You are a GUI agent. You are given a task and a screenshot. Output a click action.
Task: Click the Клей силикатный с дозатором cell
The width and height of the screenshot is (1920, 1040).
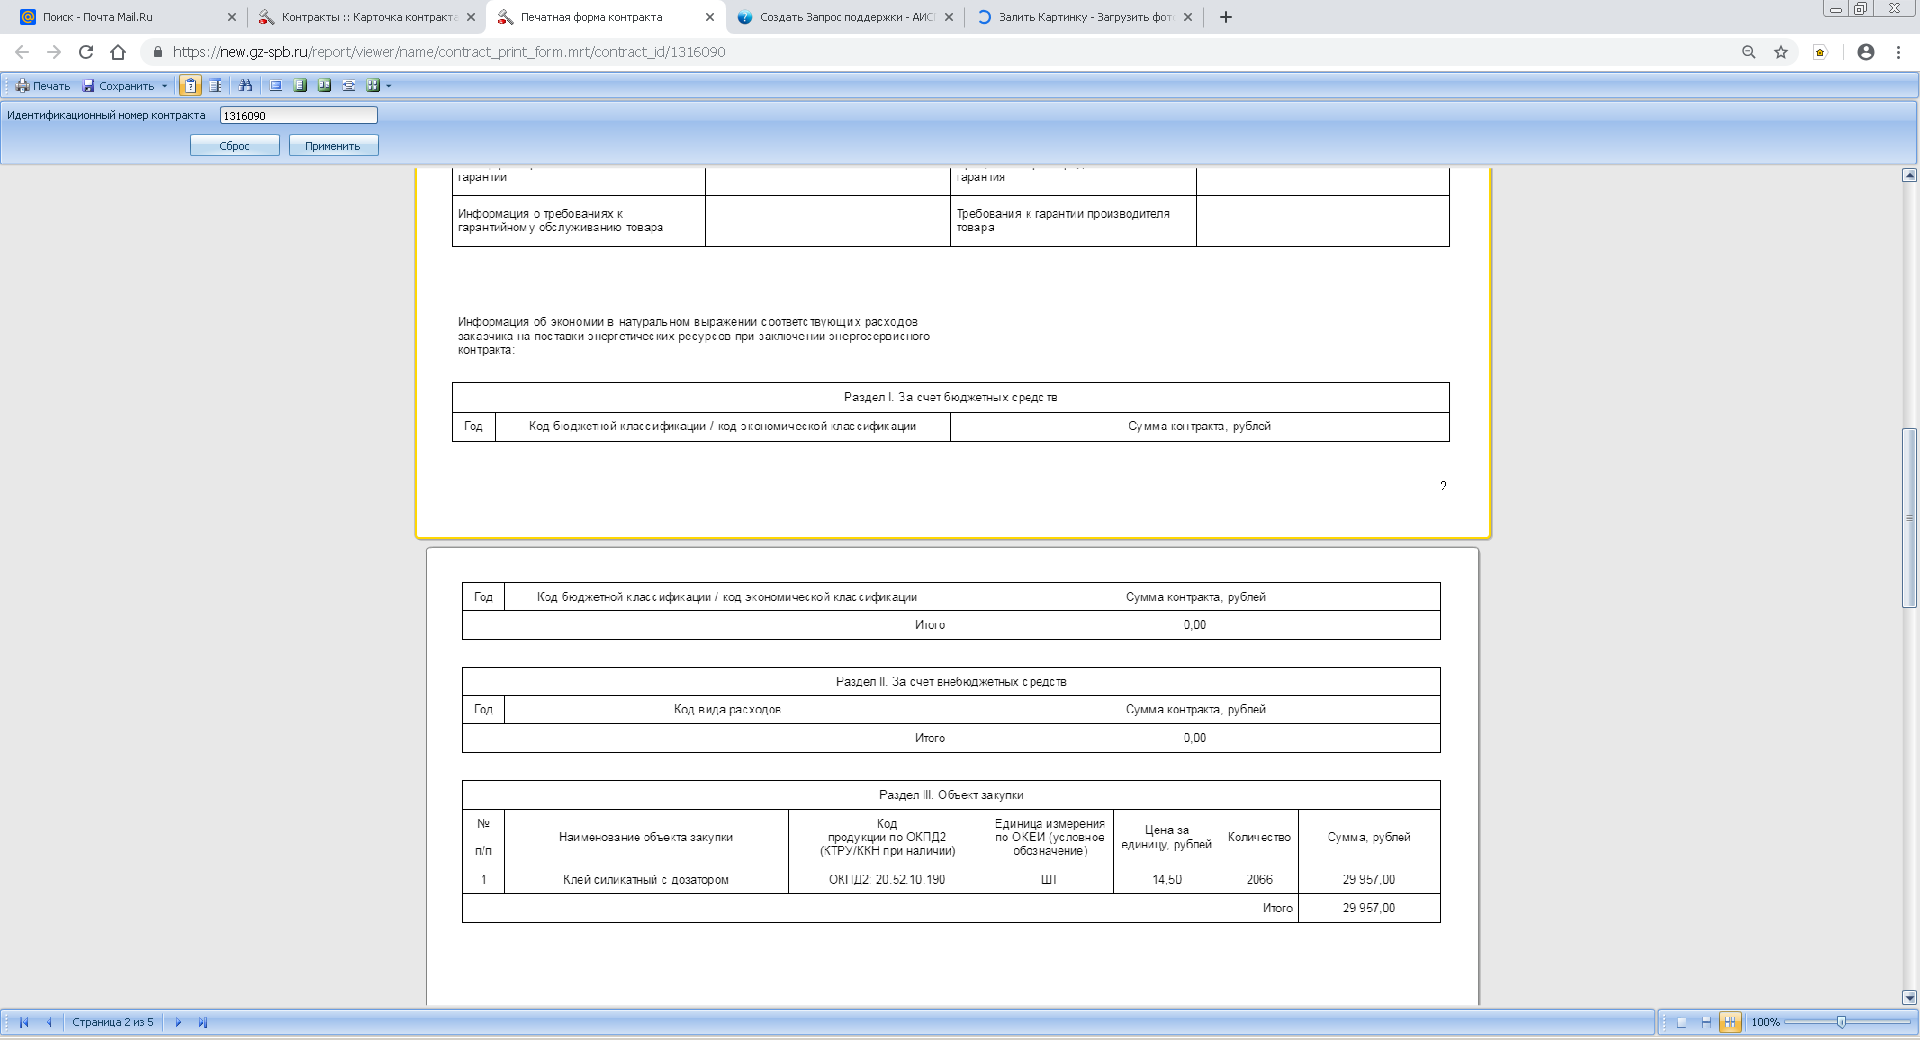(646, 880)
